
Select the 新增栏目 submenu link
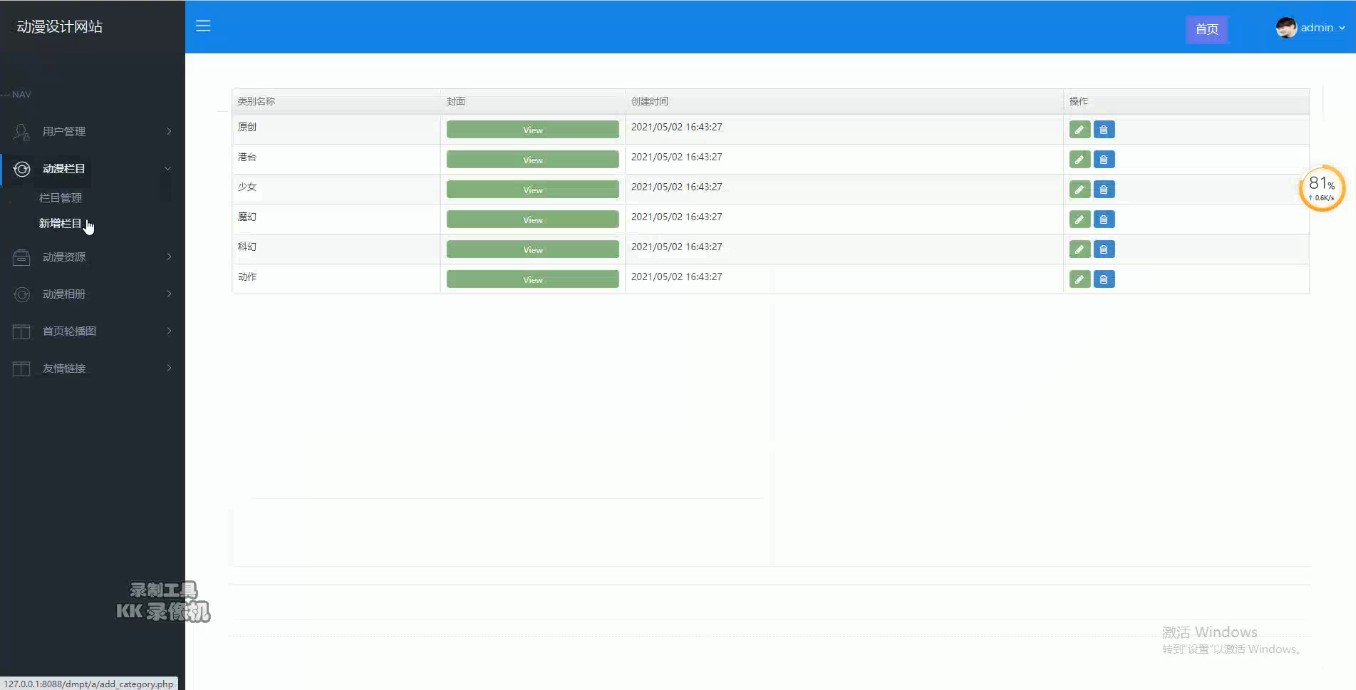pos(60,224)
